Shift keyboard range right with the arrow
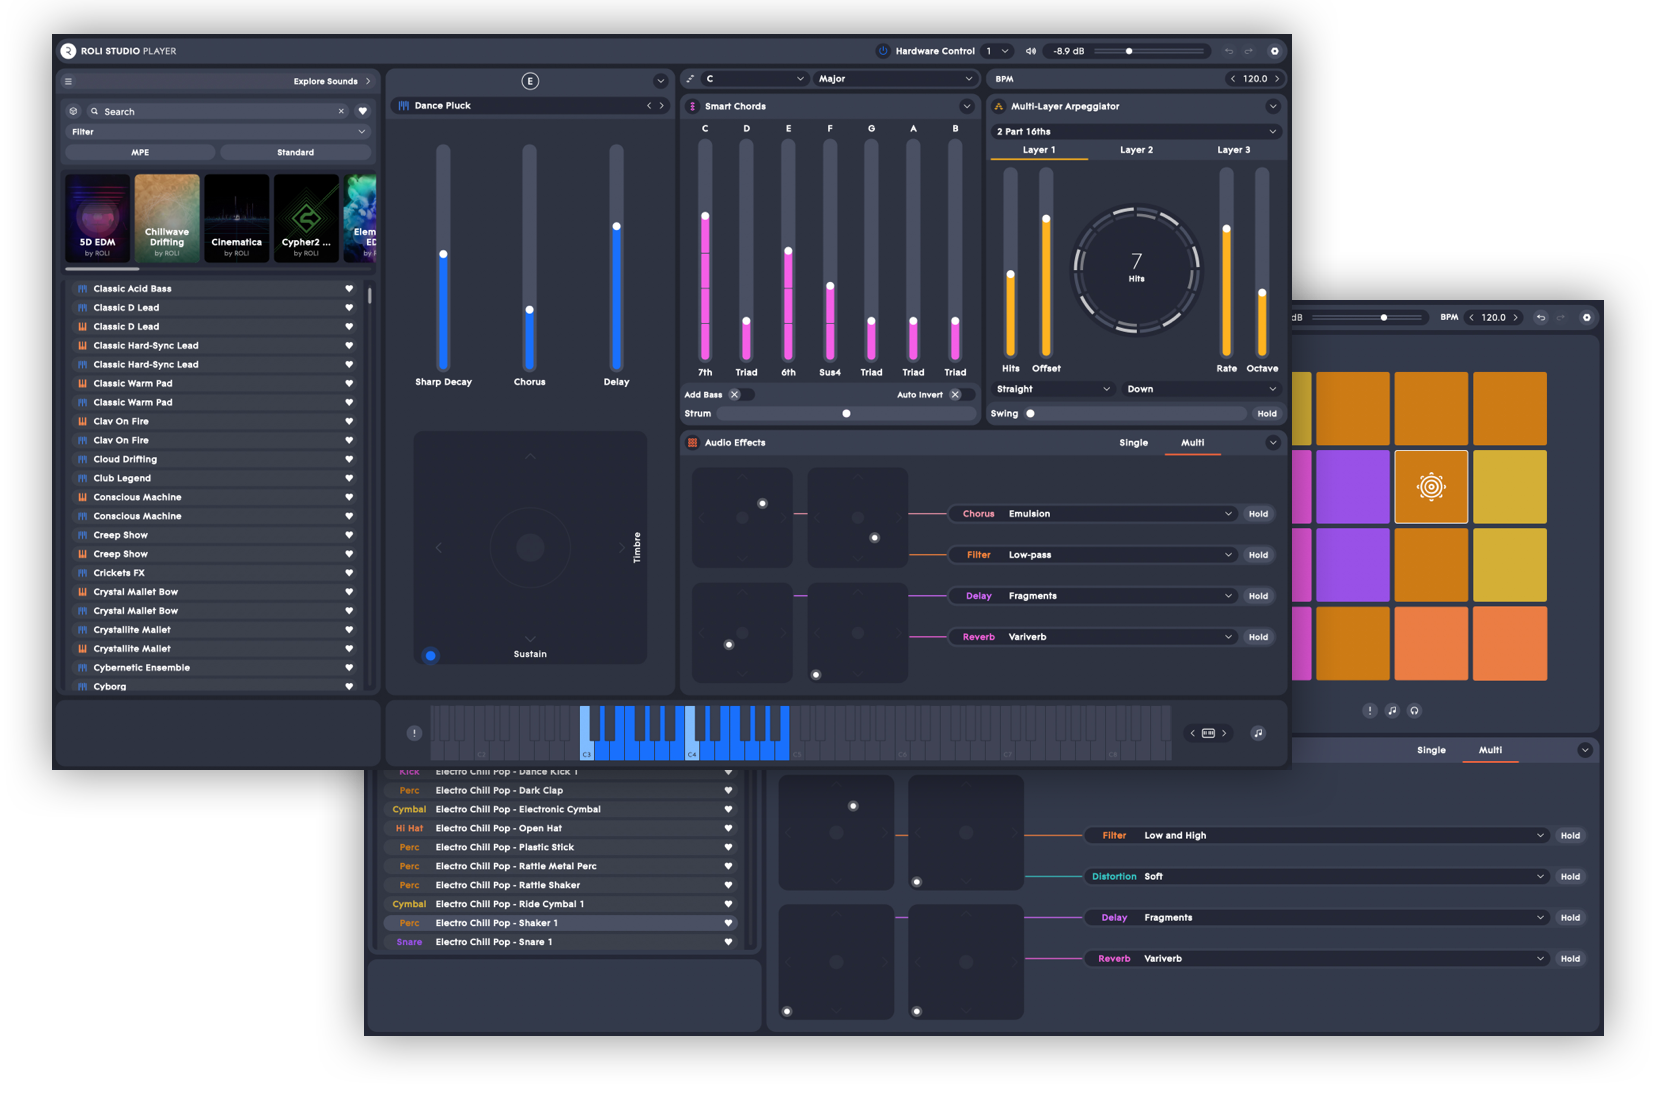This screenshot has height=1104, width=1656. (1224, 733)
